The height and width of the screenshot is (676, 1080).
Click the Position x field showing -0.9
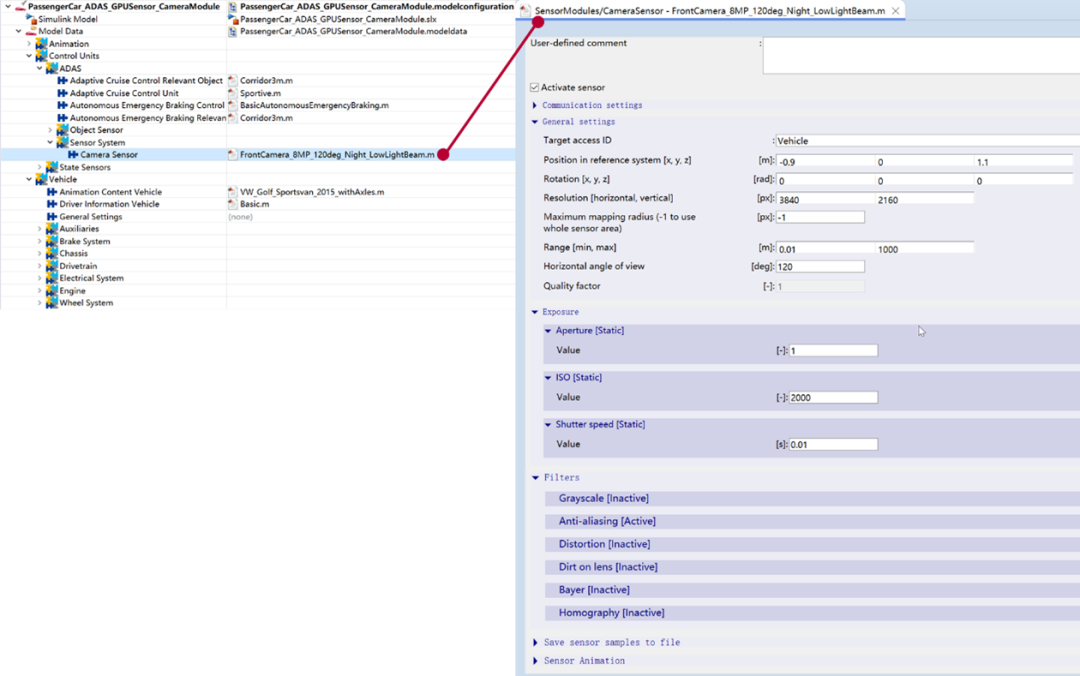[x=825, y=162]
